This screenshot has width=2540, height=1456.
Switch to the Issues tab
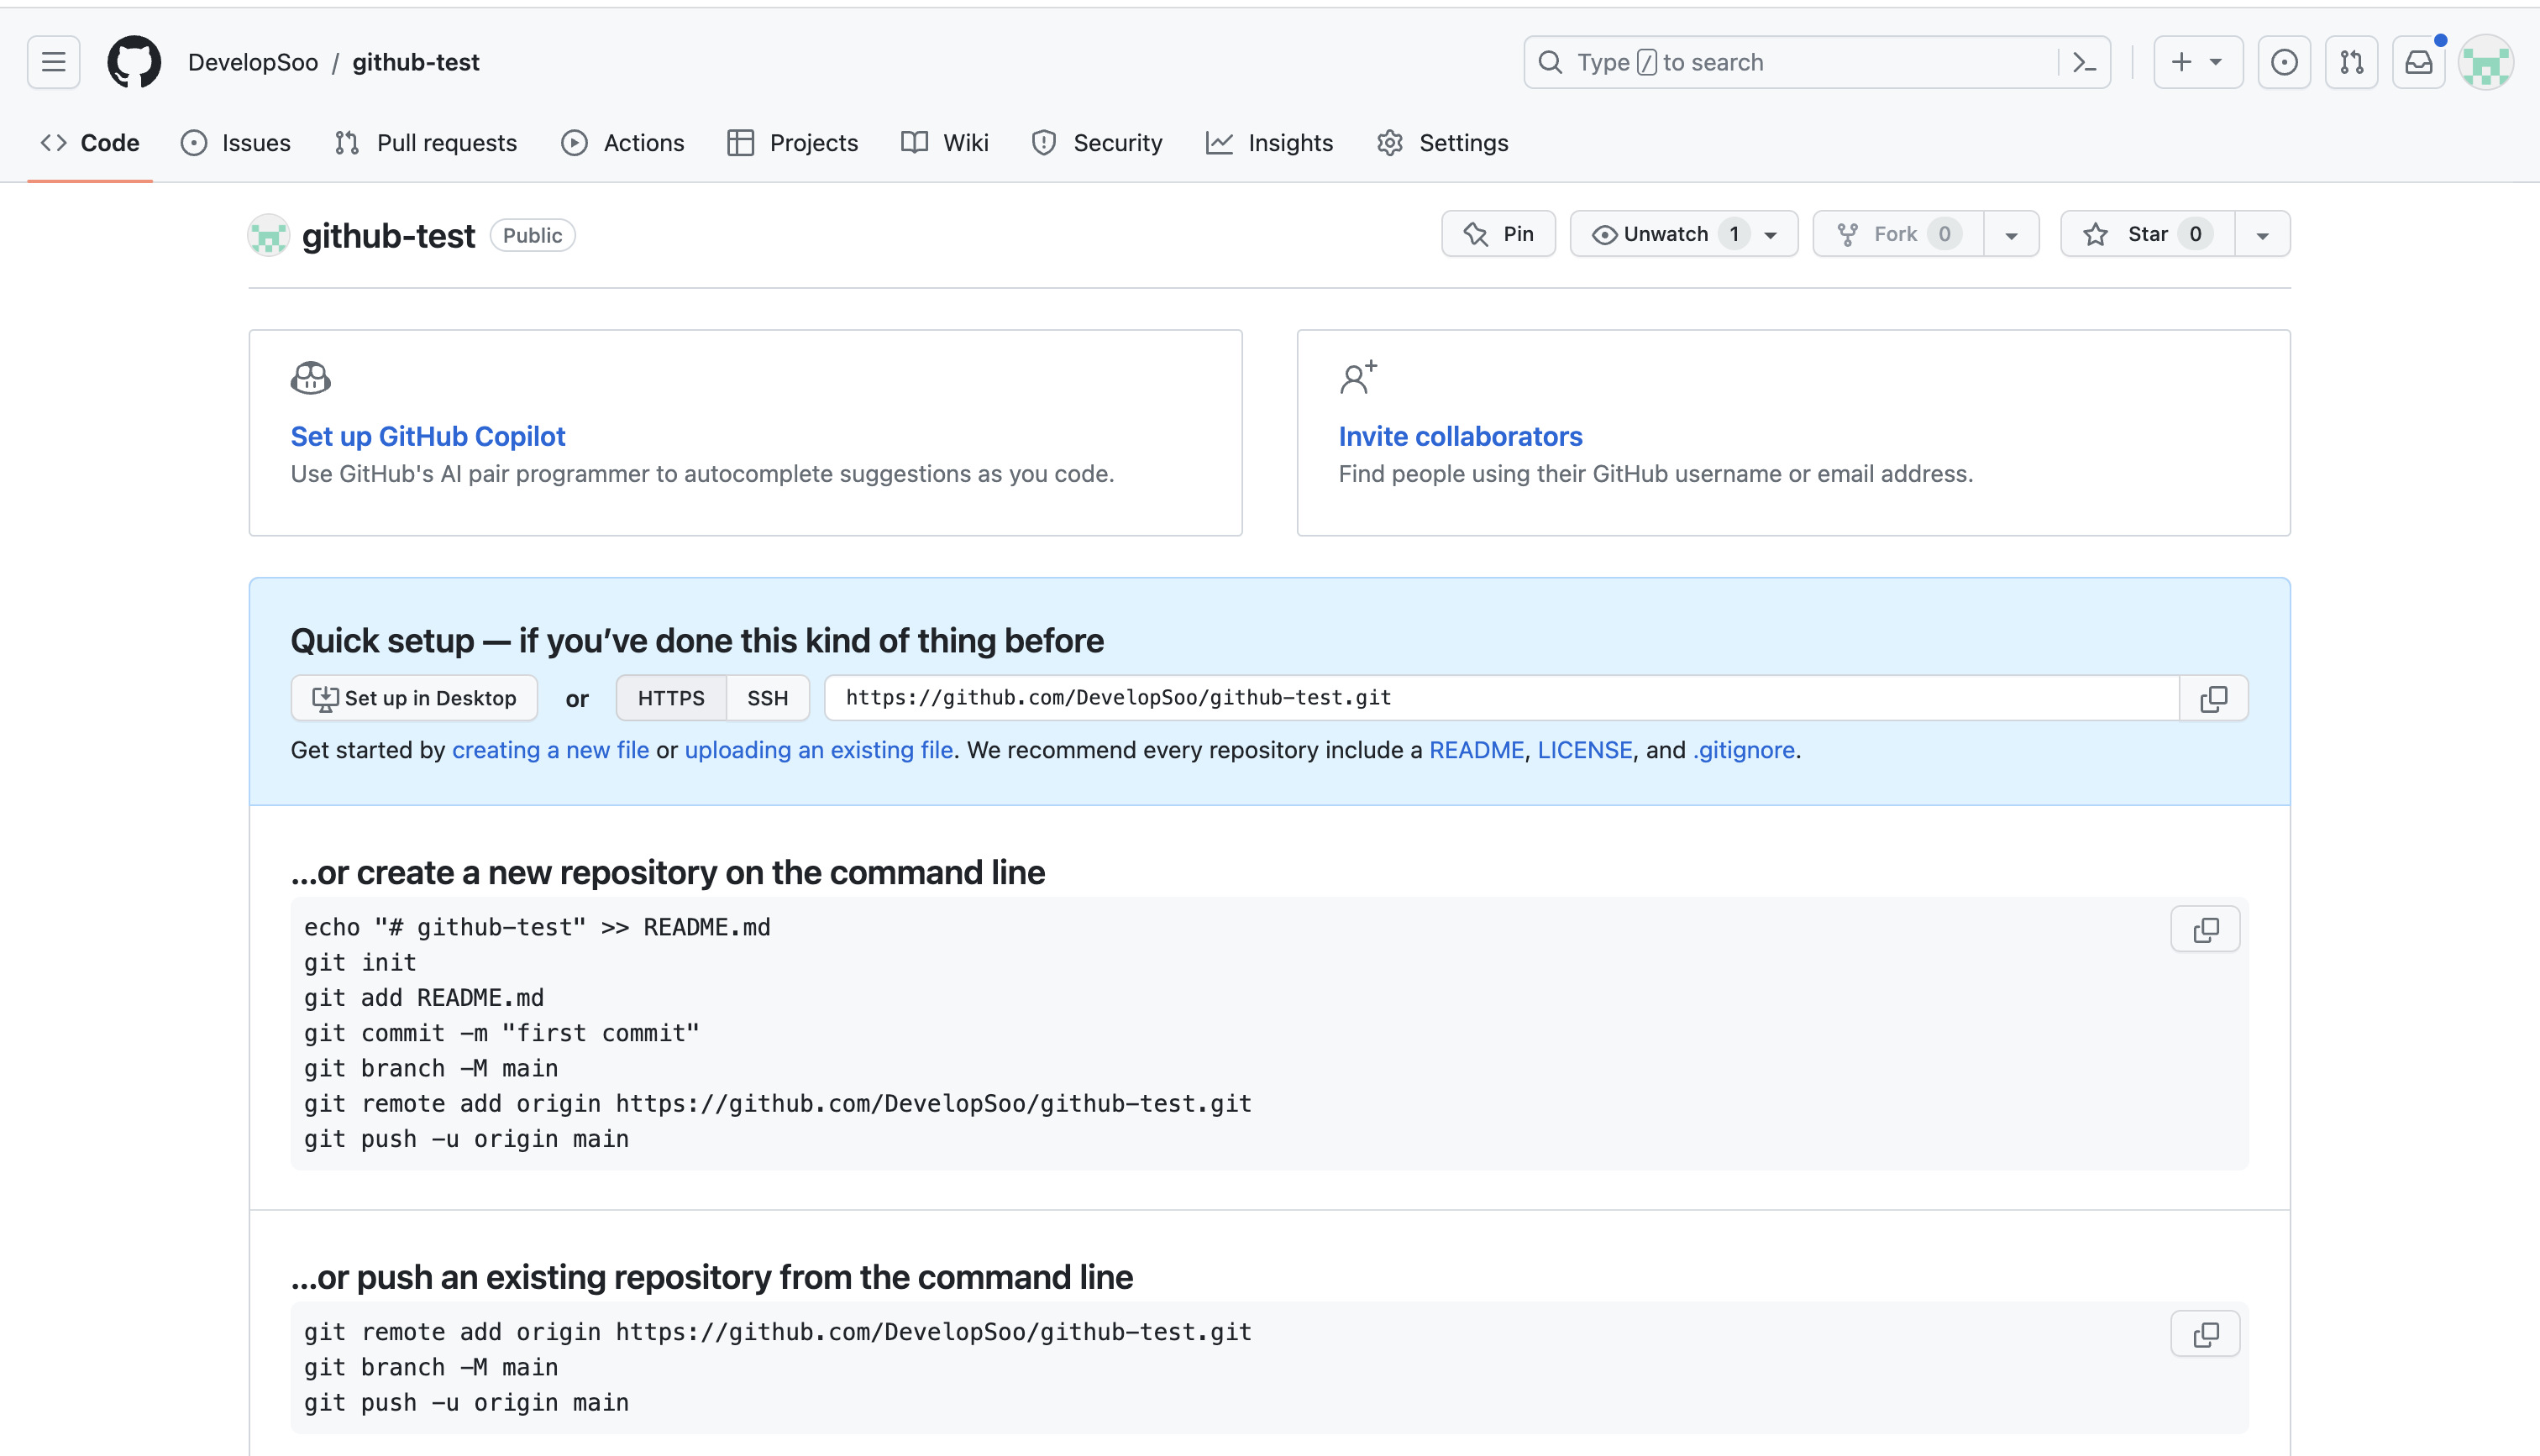[x=236, y=143]
